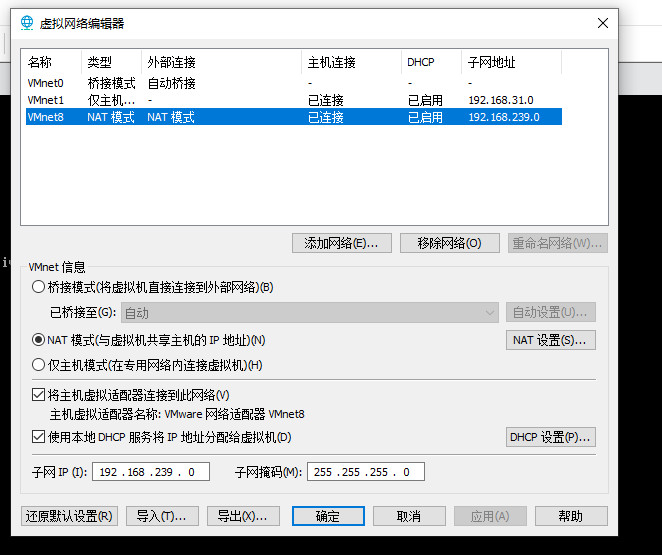Click 桥接模式 type cell of VMnet0

(x=111, y=83)
